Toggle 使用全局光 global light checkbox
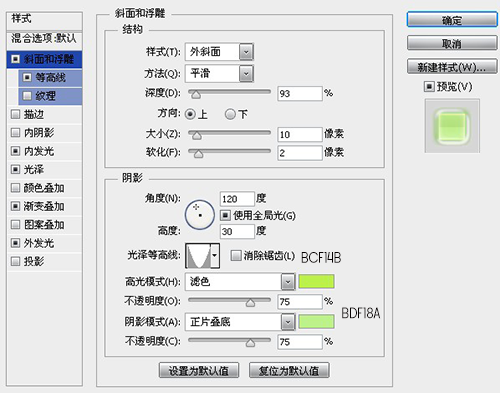The height and width of the screenshot is (393, 500). 225,216
